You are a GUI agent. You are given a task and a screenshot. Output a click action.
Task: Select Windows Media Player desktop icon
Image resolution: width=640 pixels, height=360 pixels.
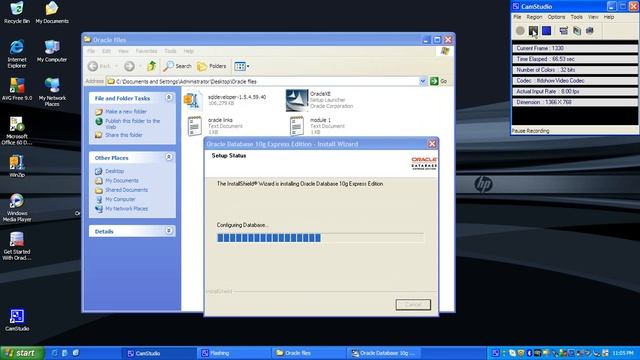point(17,207)
